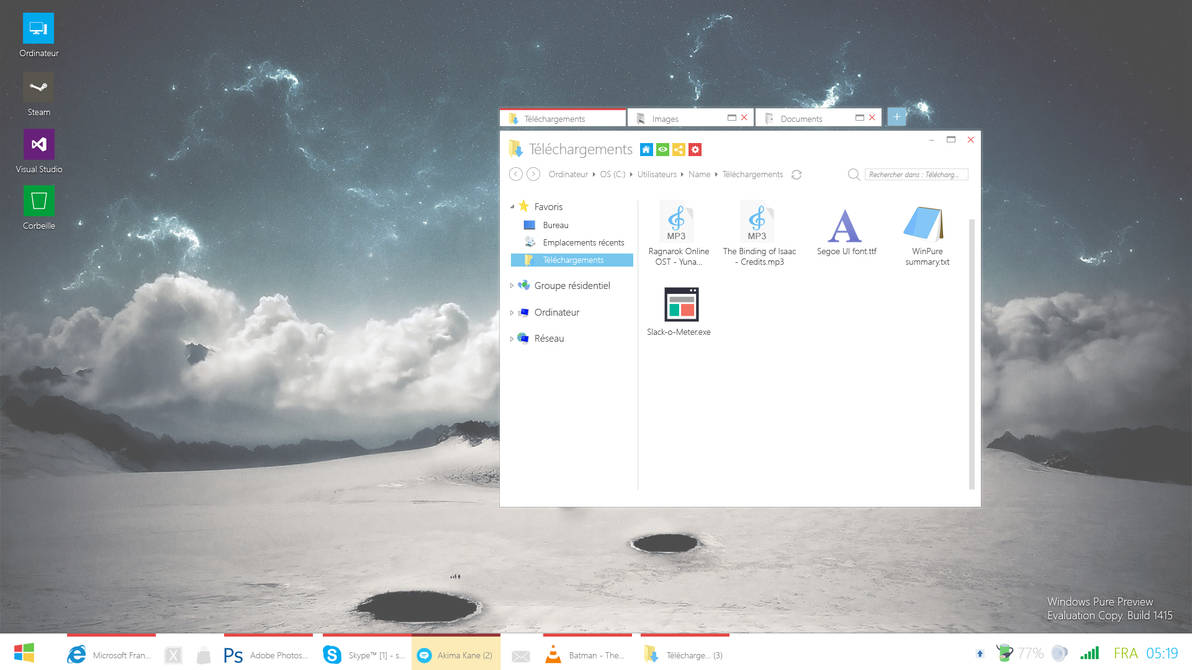Open the Windows Start button
The width and height of the screenshot is (1192, 670).
click(x=24, y=653)
